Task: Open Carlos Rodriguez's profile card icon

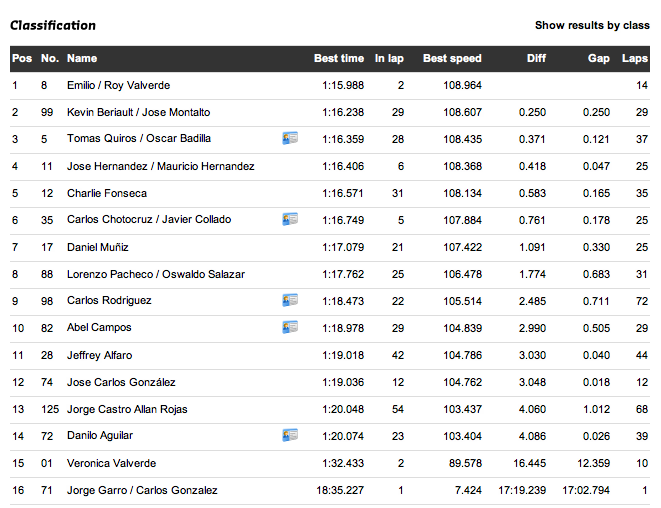Action: 290,300
